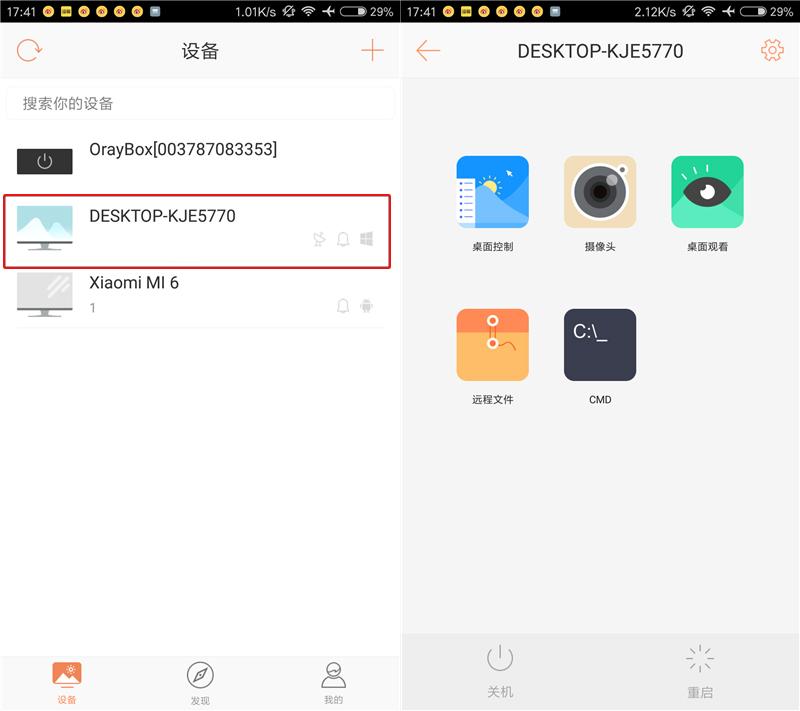The image size is (800, 711).
Task: Launch 桌面观看 (Desktop View) mode
Action: pos(707,192)
